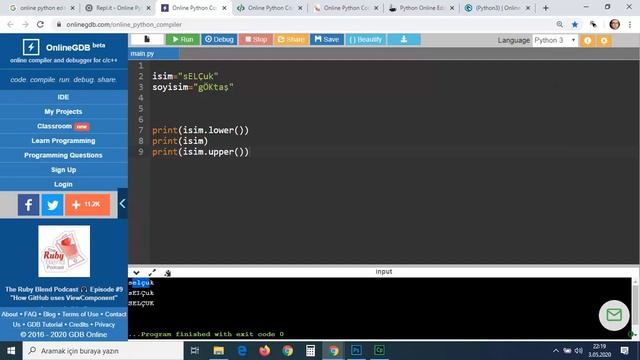The image size is (640, 360).
Task: Switch to the Repl.it browser tab
Action: pyautogui.click(x=118, y=8)
